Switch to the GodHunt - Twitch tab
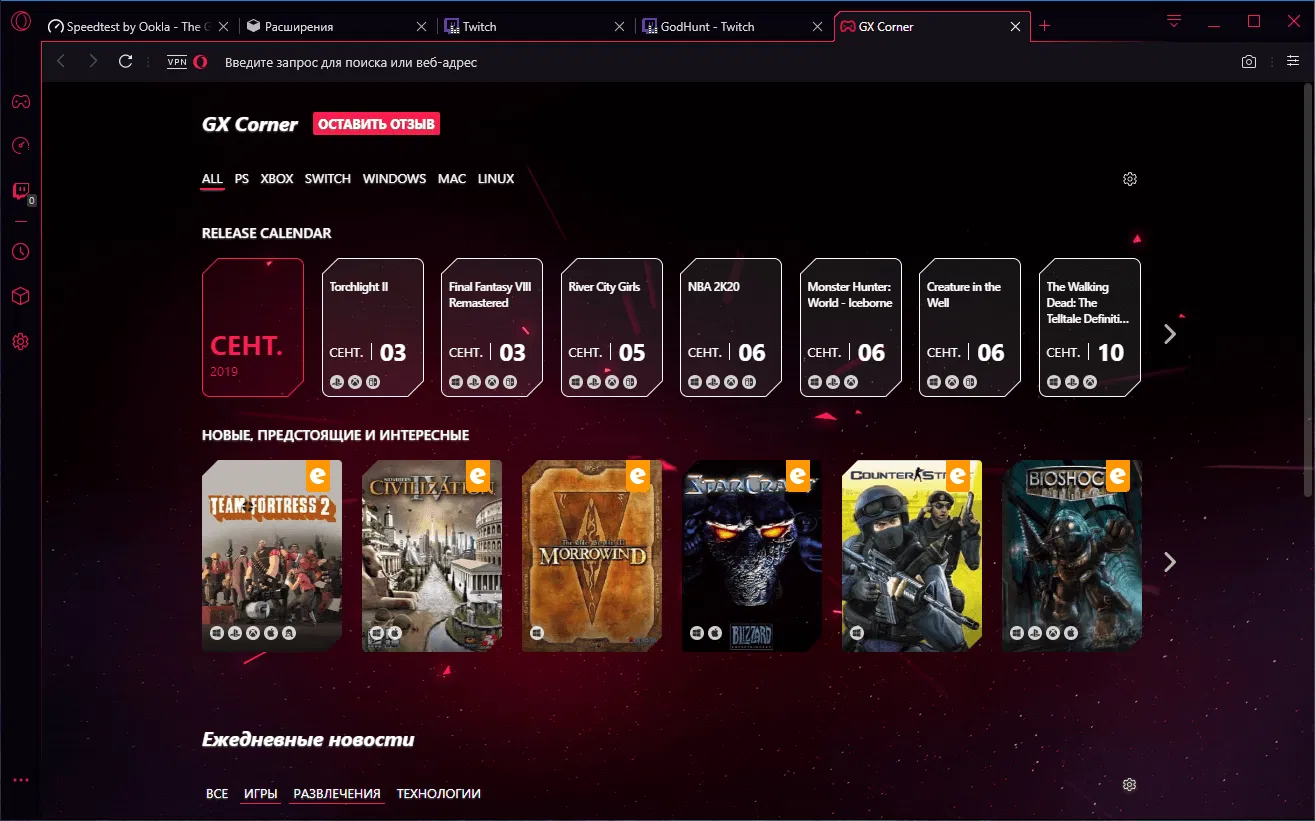Screen dimensions: 1315x821 click(x=733, y=27)
